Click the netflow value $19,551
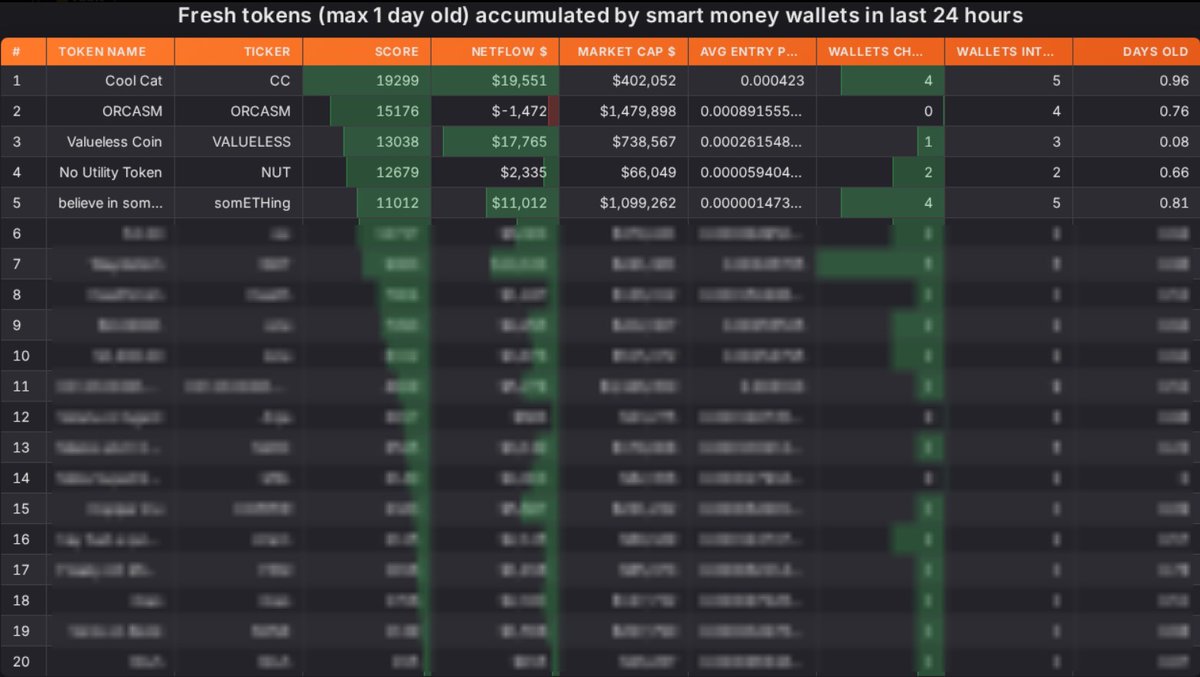Image resolution: width=1200 pixels, height=677 pixels. pos(520,81)
